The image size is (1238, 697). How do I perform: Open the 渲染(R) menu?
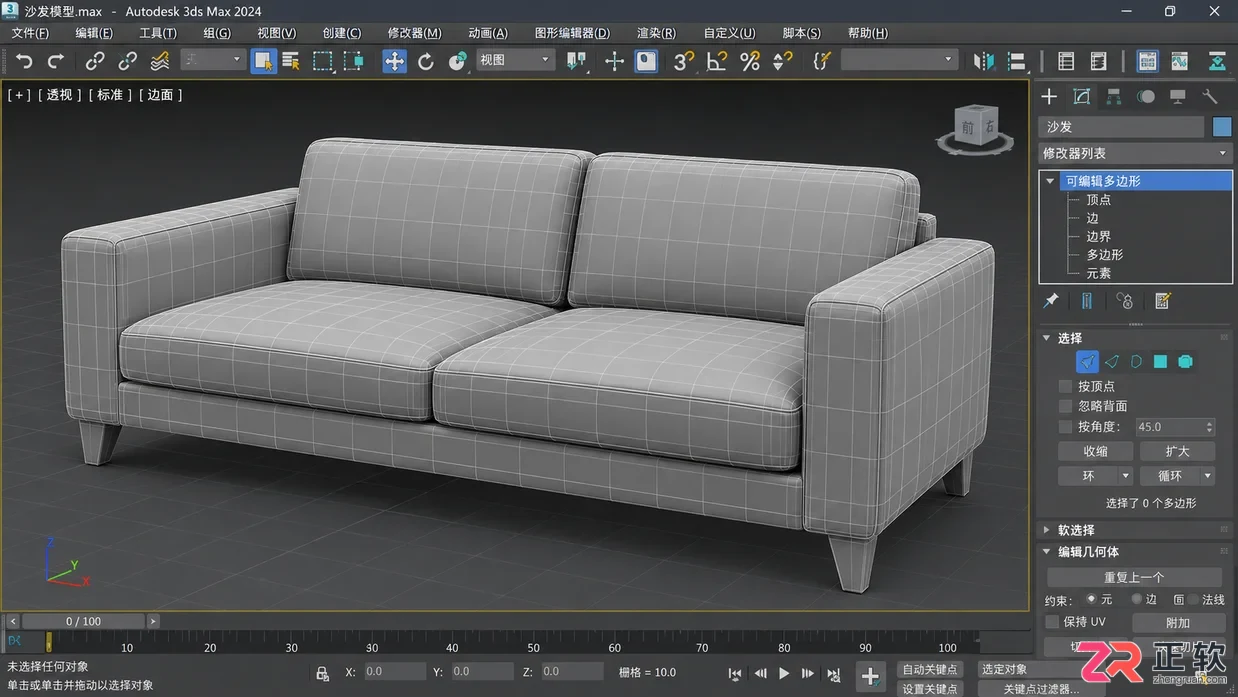[x=656, y=33]
